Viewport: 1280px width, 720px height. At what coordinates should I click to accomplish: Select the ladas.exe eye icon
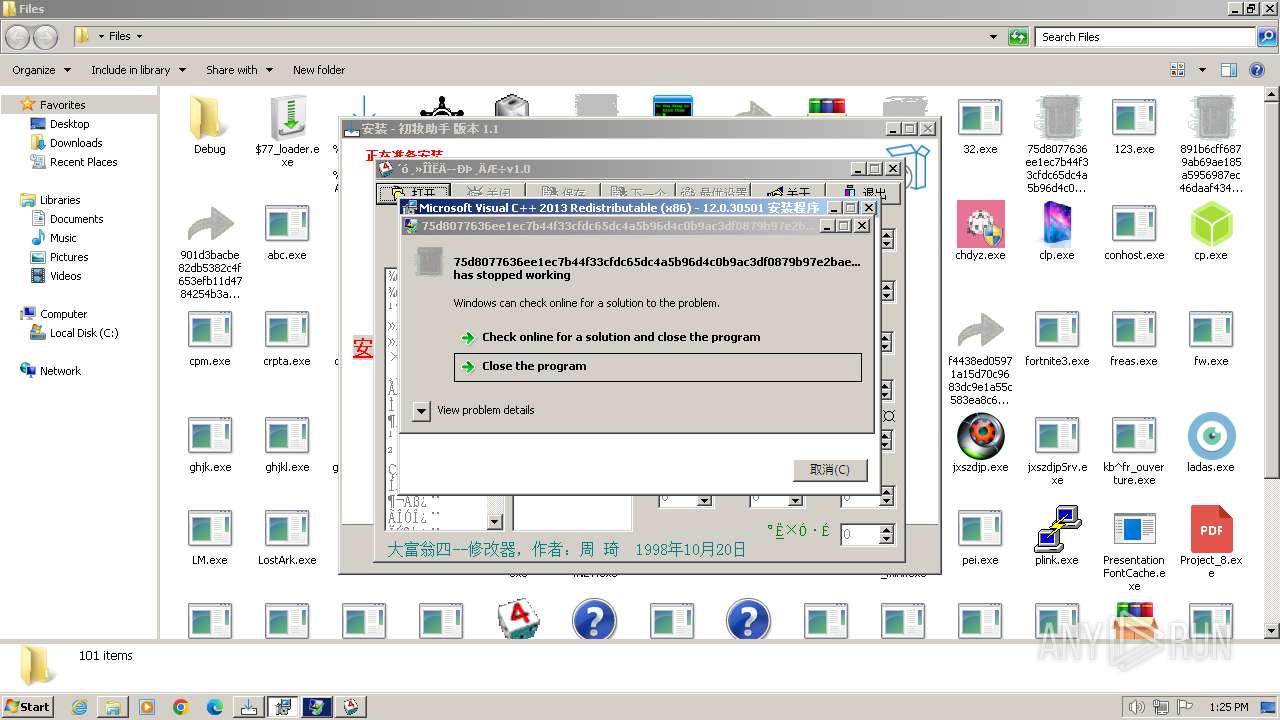(1211, 436)
